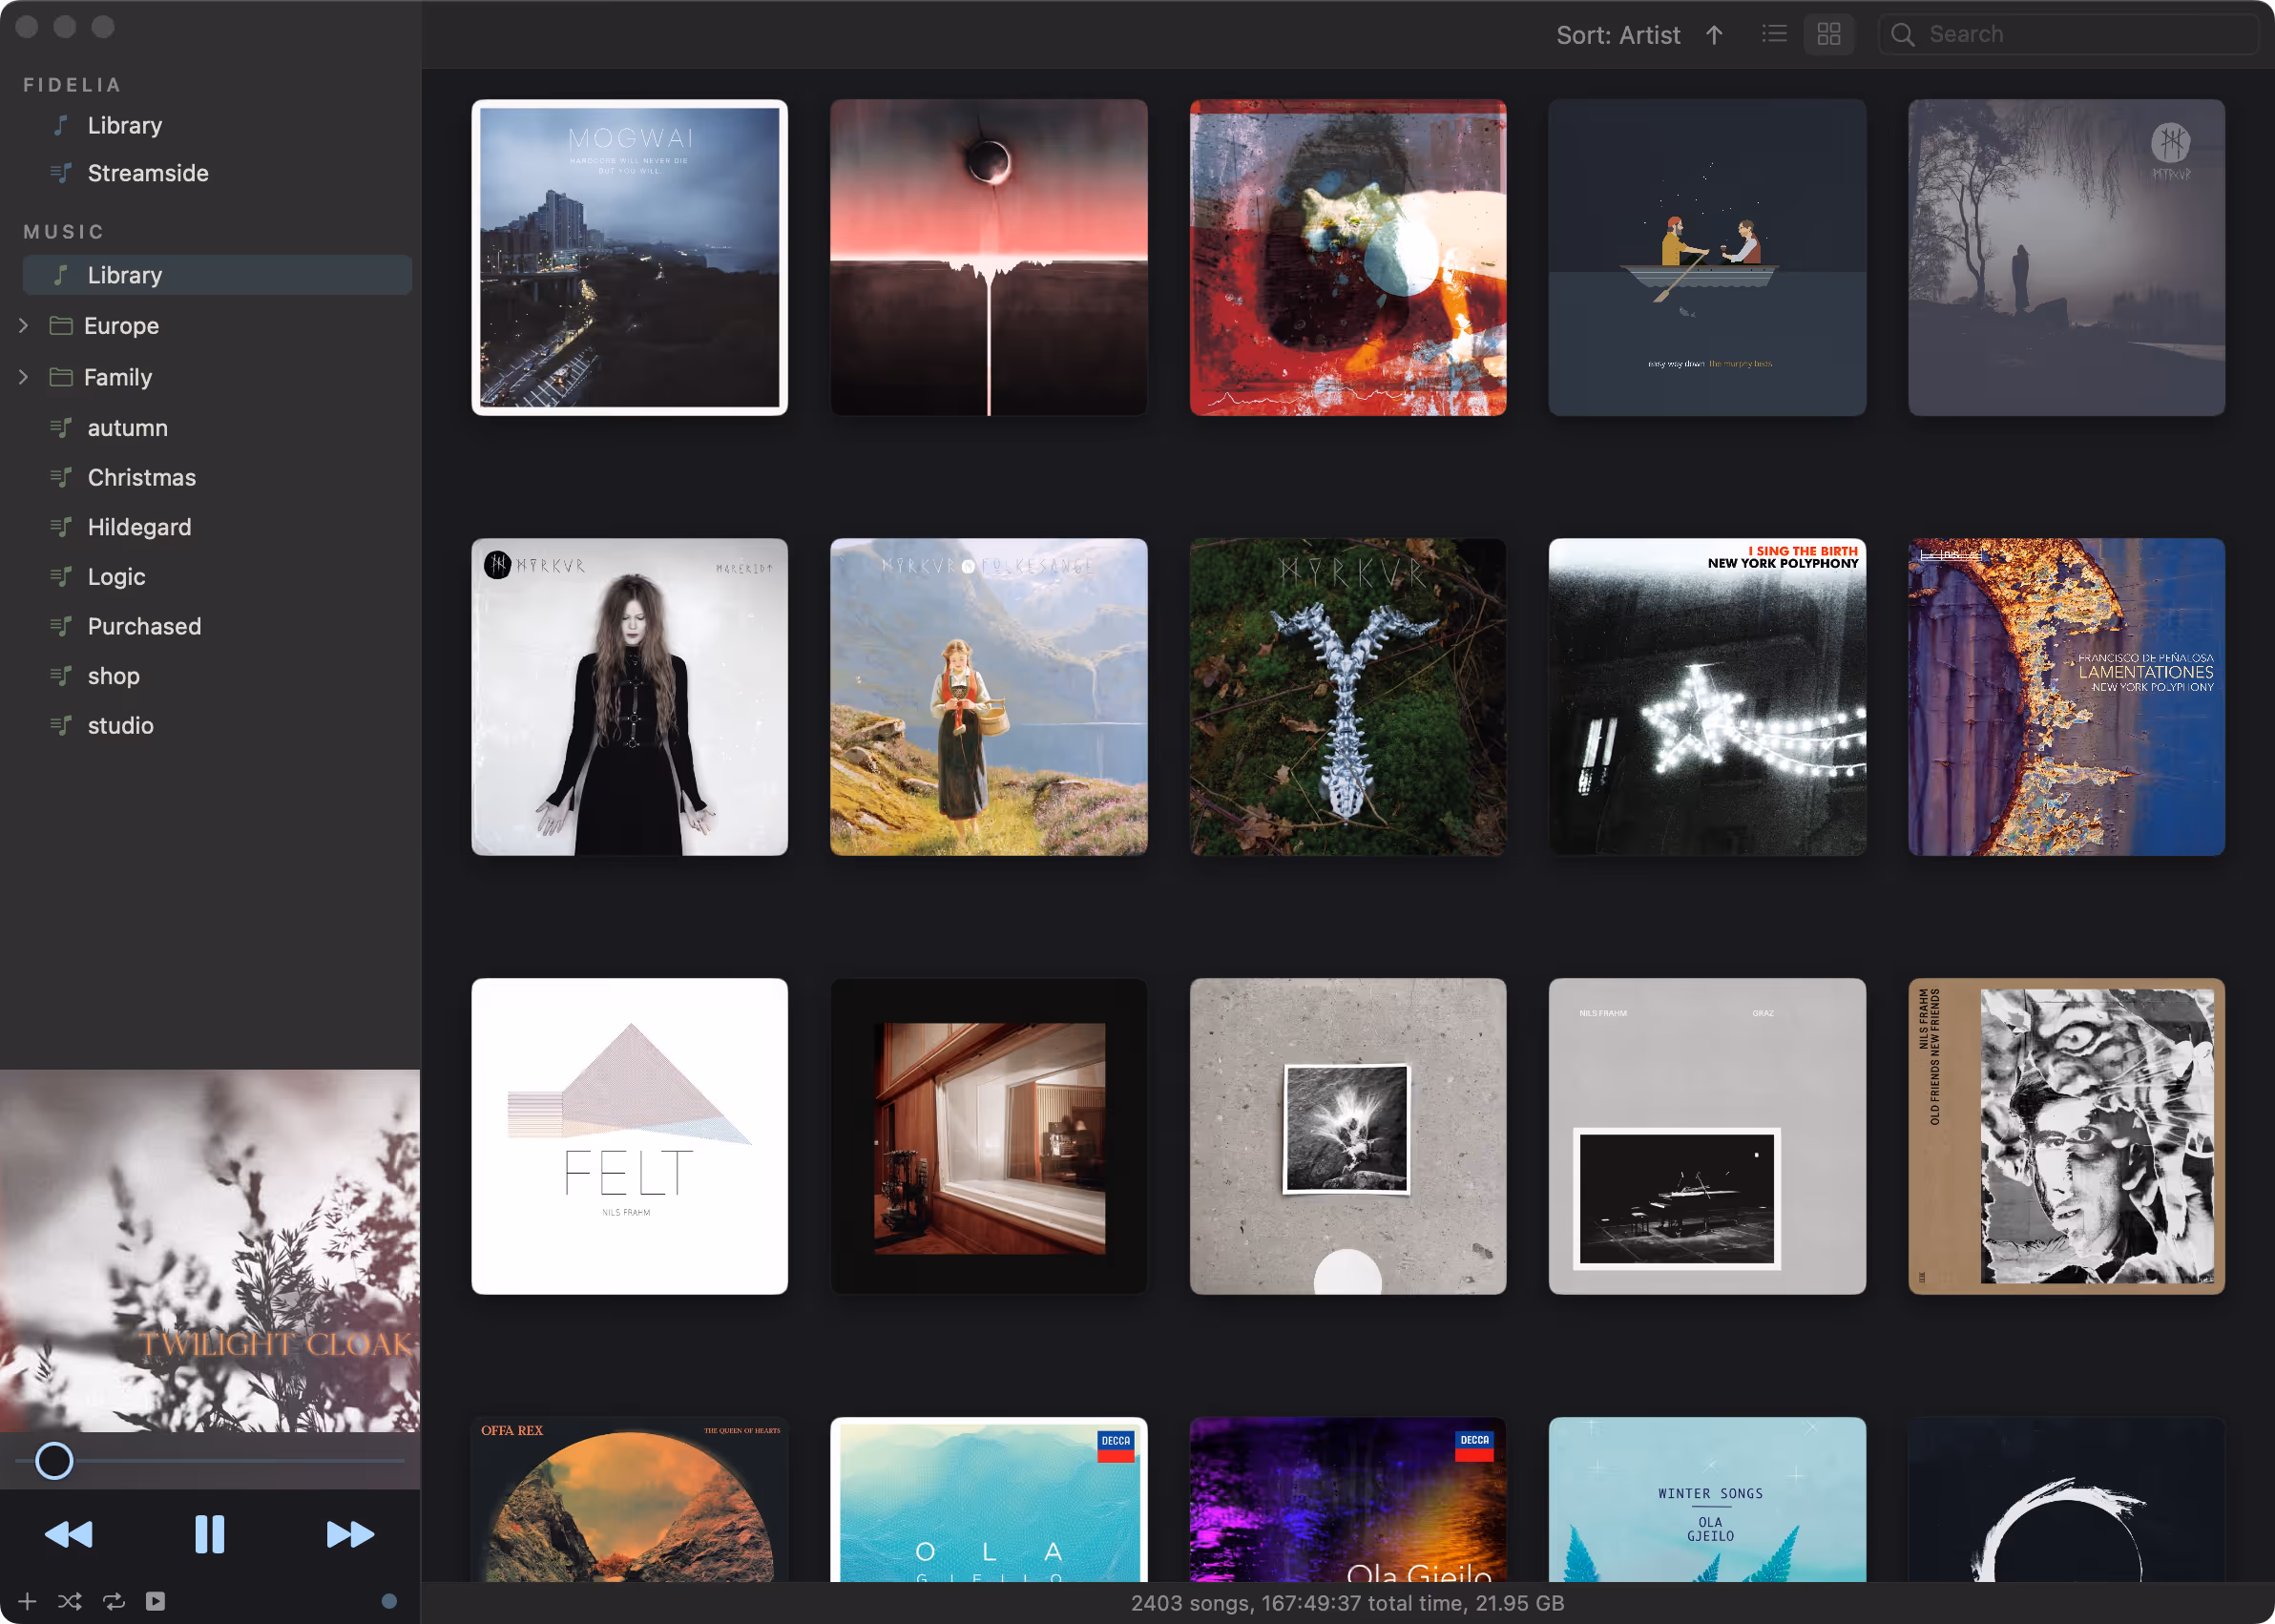Open the autumn playlist
2275x1624 pixels.
(127, 428)
